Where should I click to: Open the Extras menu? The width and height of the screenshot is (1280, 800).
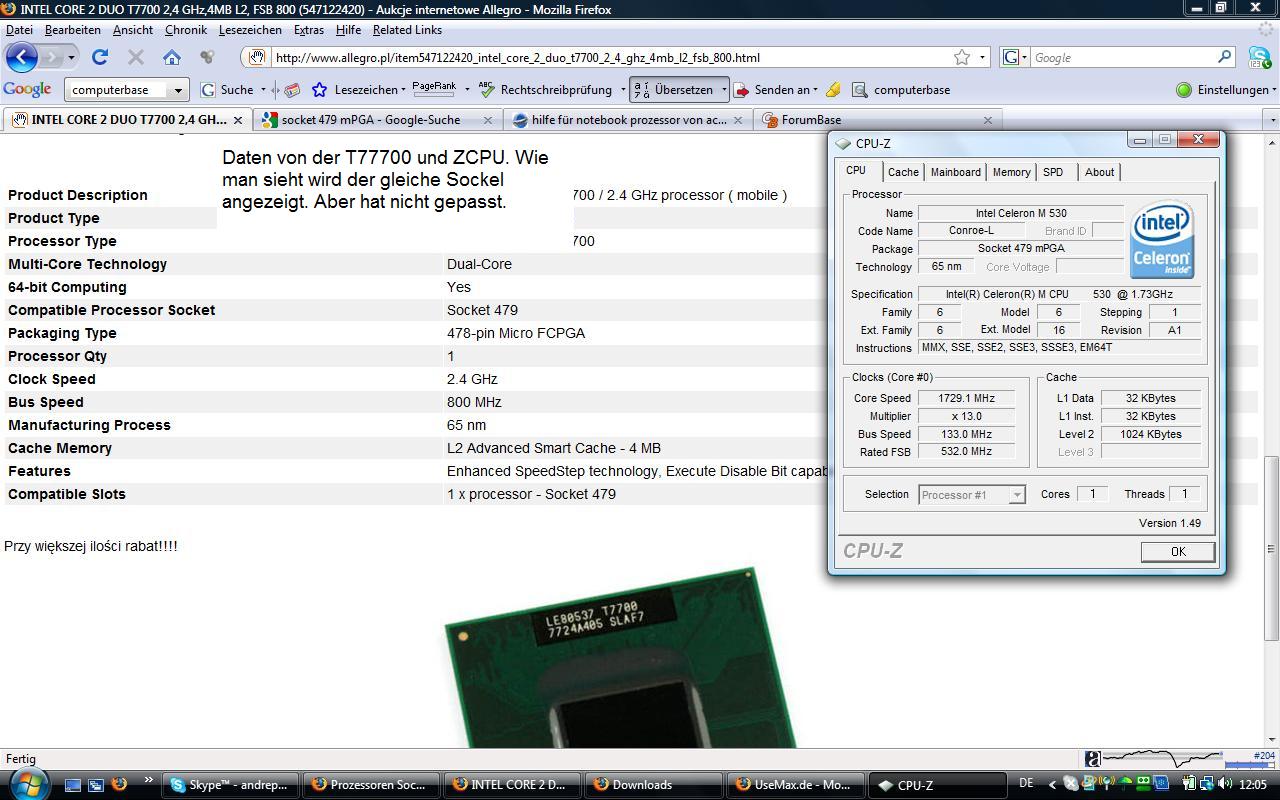point(308,30)
